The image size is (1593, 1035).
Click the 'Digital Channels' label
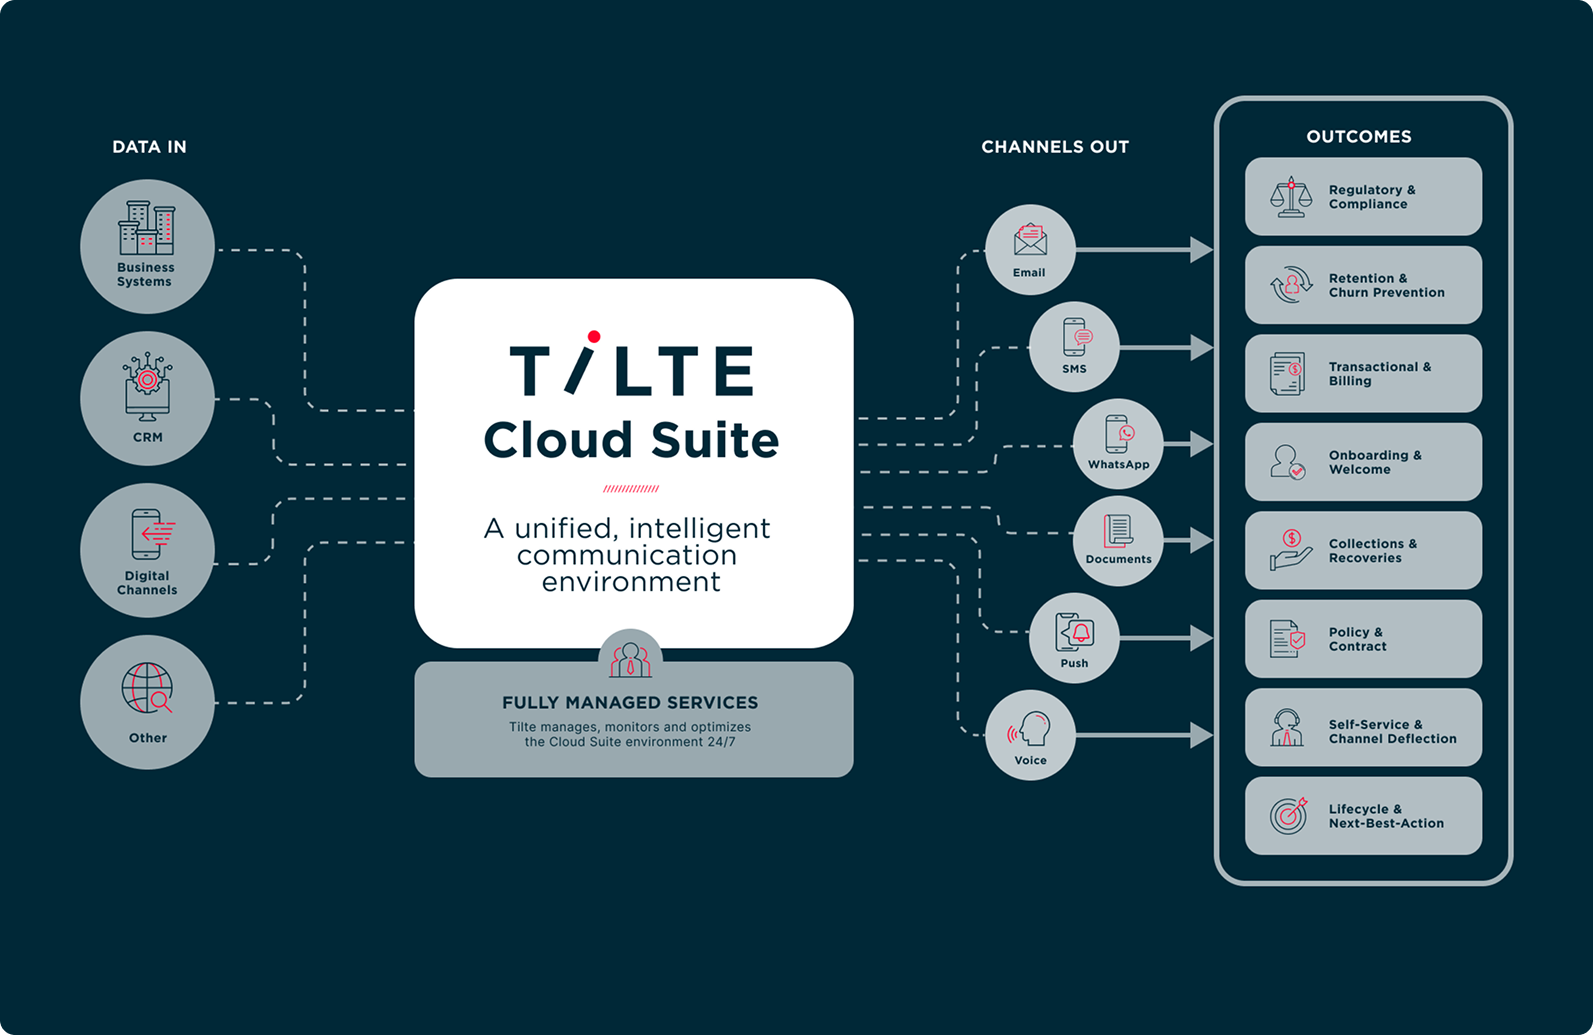click(x=147, y=583)
